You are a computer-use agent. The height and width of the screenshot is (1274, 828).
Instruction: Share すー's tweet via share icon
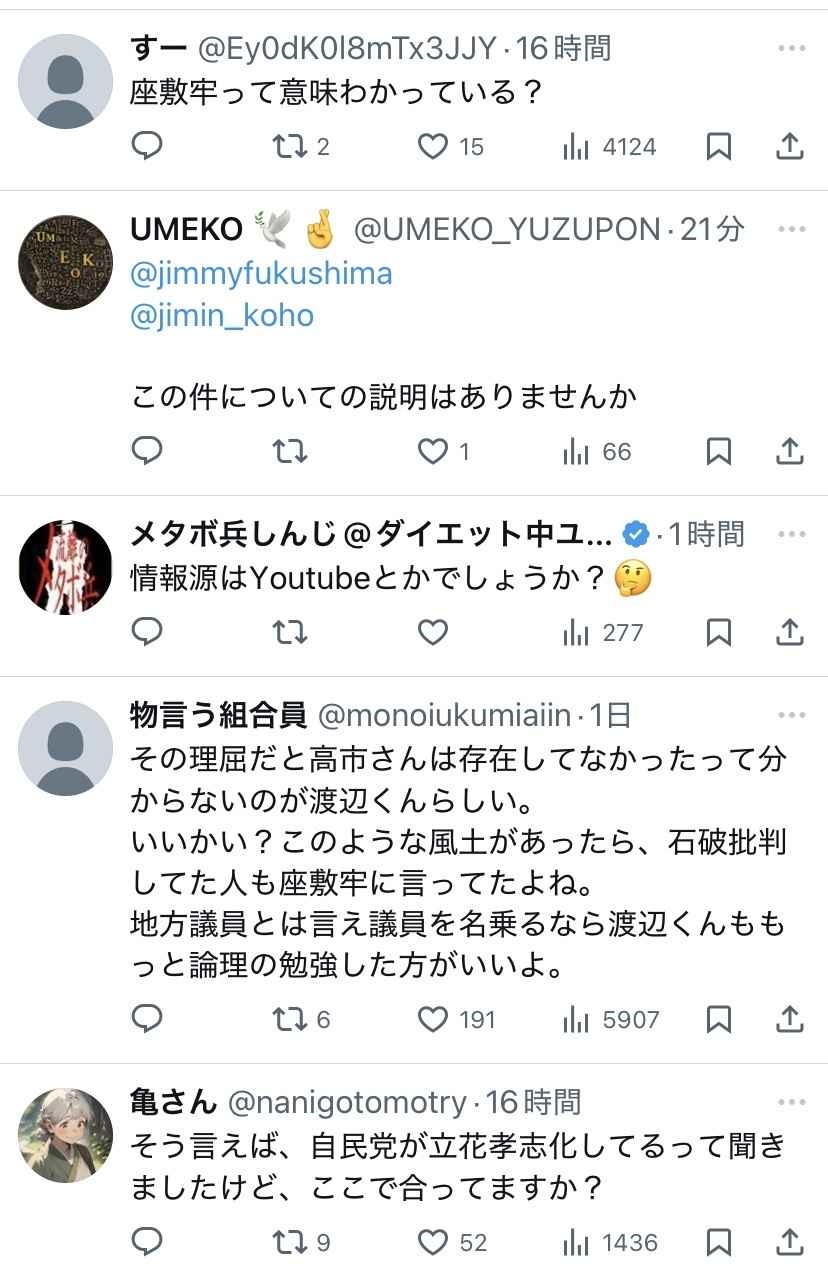click(790, 147)
